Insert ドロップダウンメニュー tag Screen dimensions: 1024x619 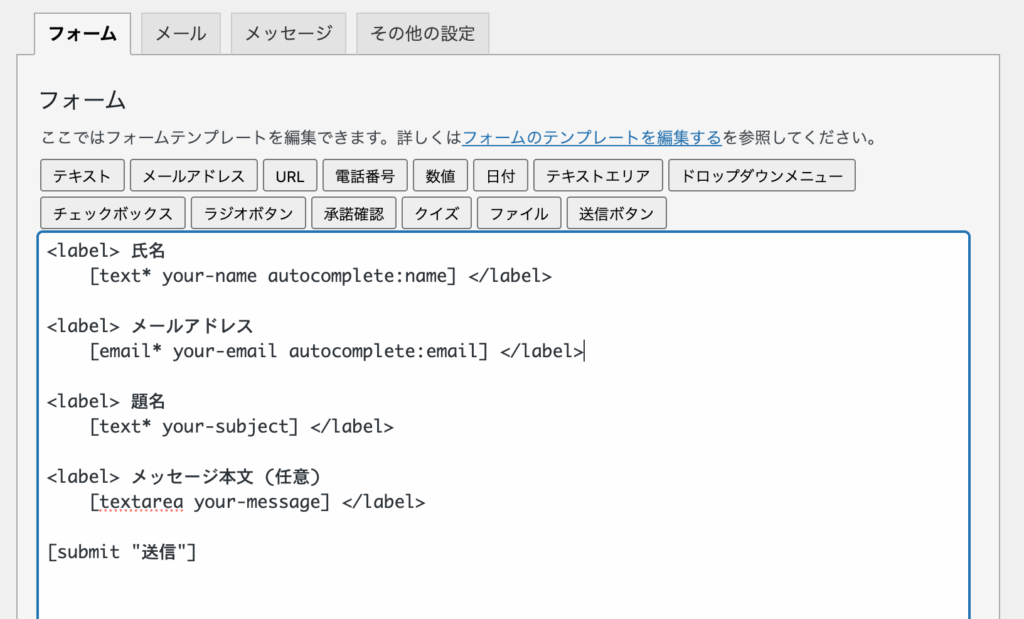[762, 176]
